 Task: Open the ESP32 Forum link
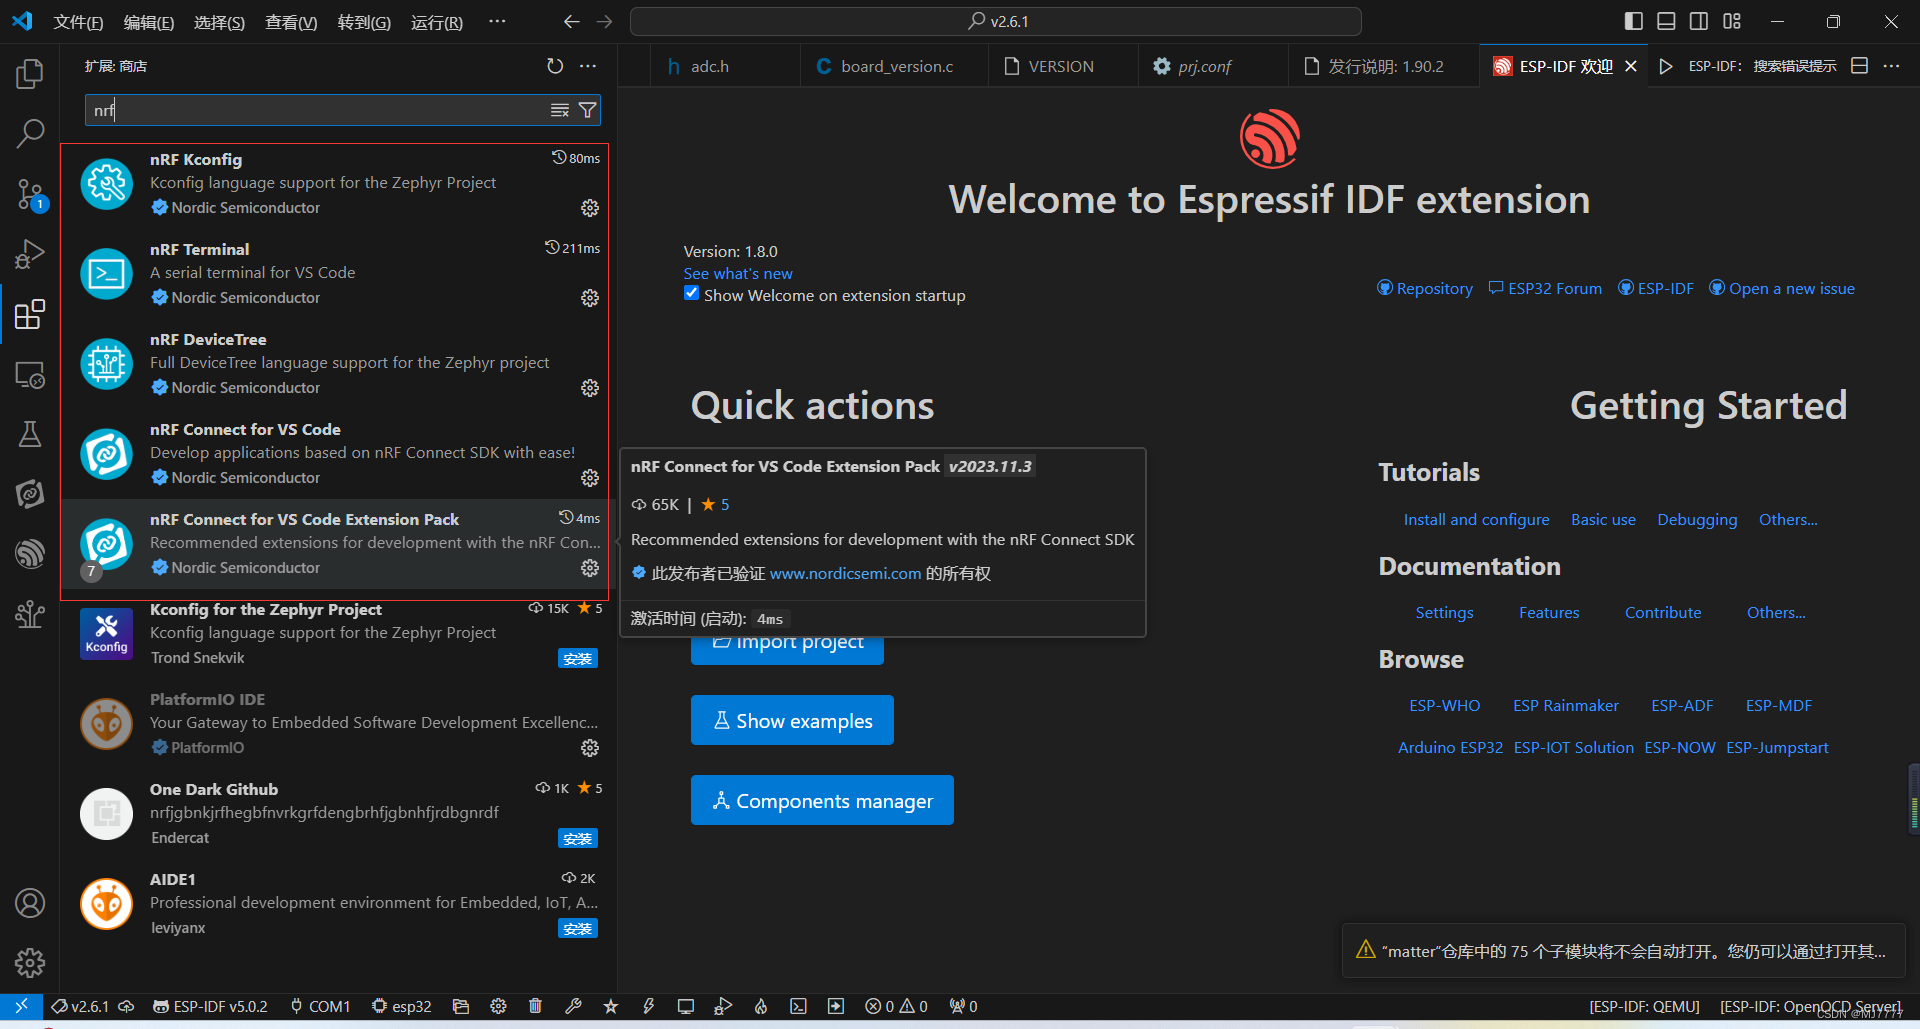point(1554,288)
